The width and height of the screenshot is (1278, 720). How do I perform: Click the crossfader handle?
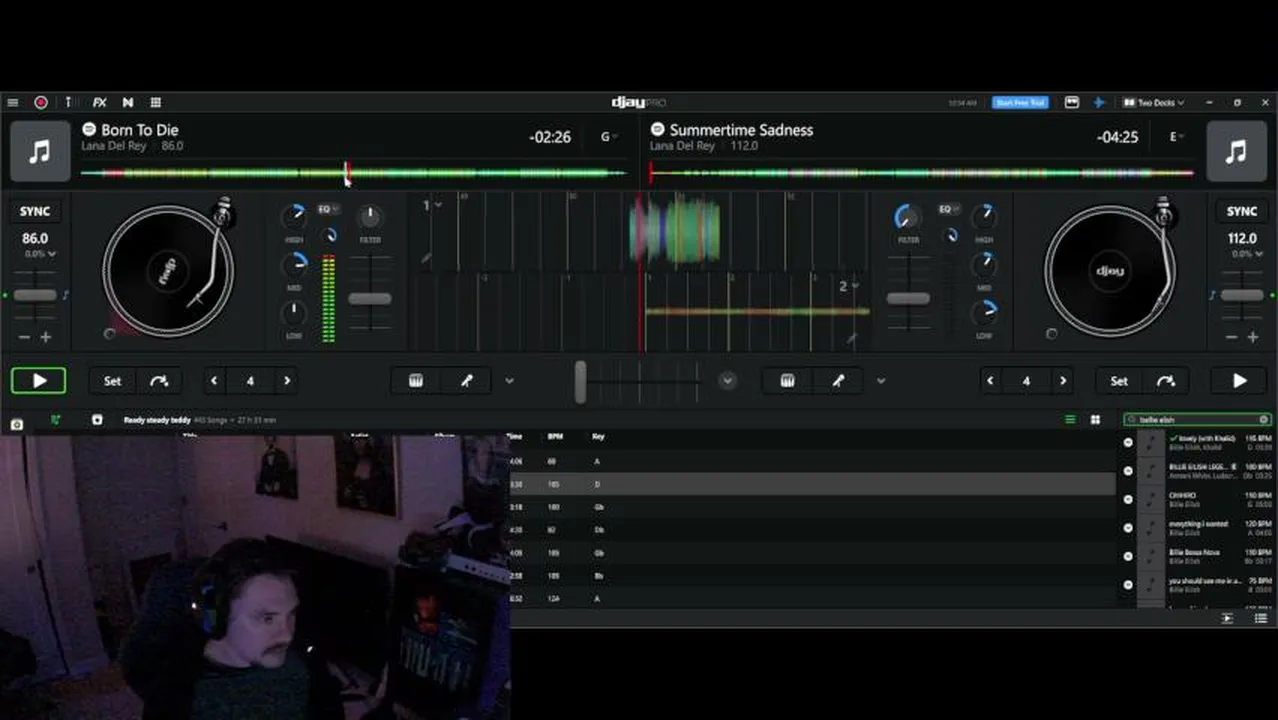click(580, 382)
